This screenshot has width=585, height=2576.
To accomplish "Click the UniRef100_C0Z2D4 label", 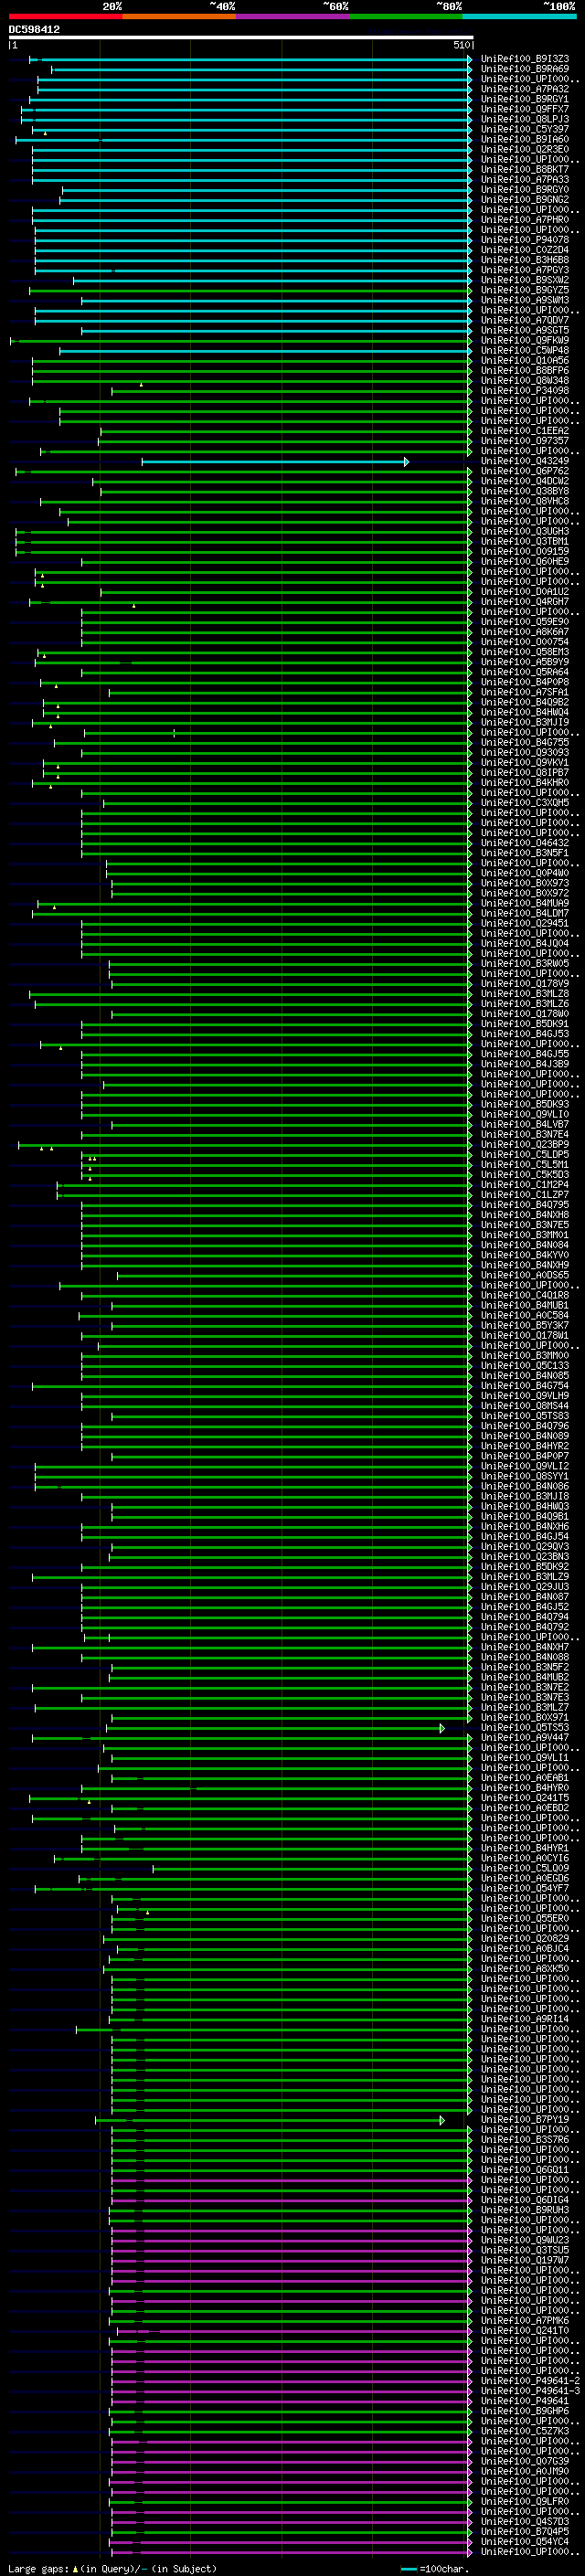I will 525,250.
